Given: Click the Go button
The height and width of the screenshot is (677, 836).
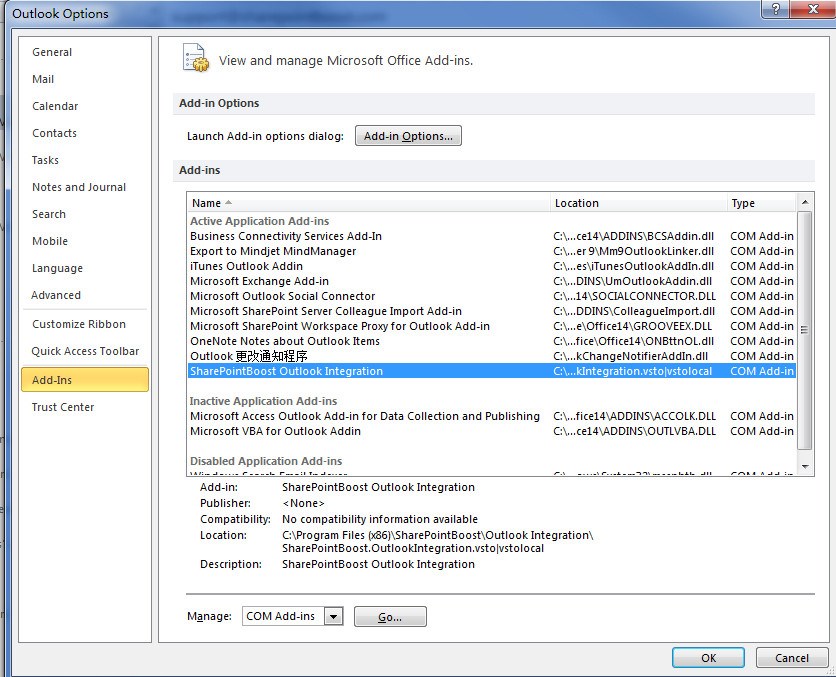Looking at the screenshot, I should coord(390,617).
